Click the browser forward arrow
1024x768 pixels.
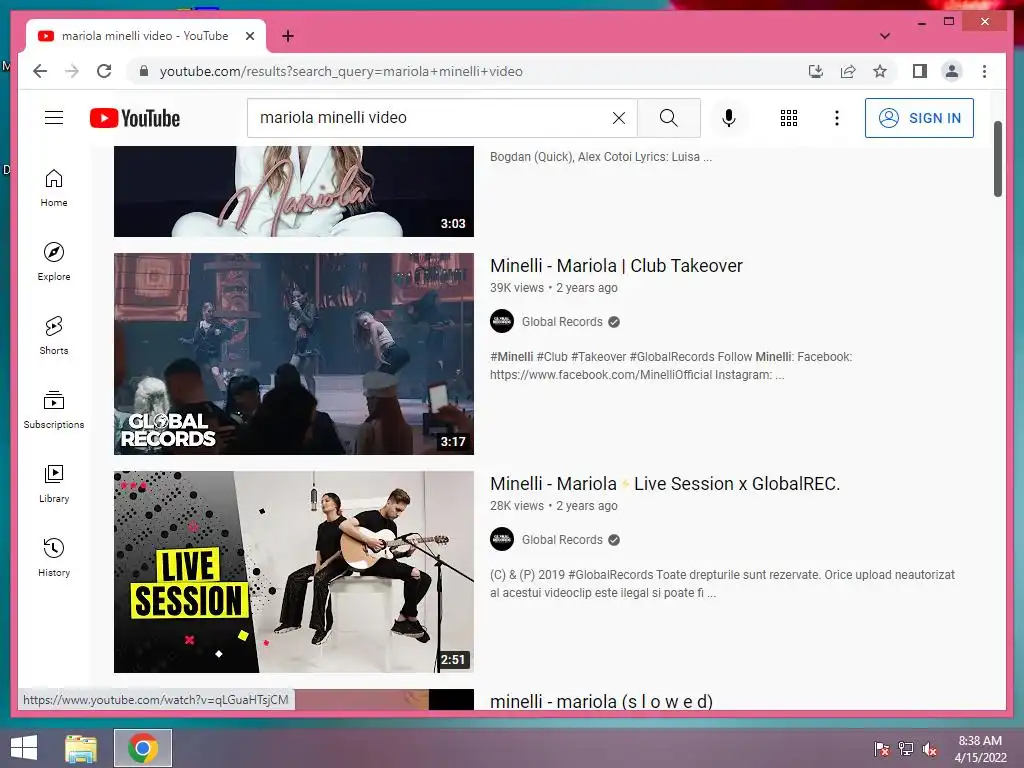pos(72,71)
